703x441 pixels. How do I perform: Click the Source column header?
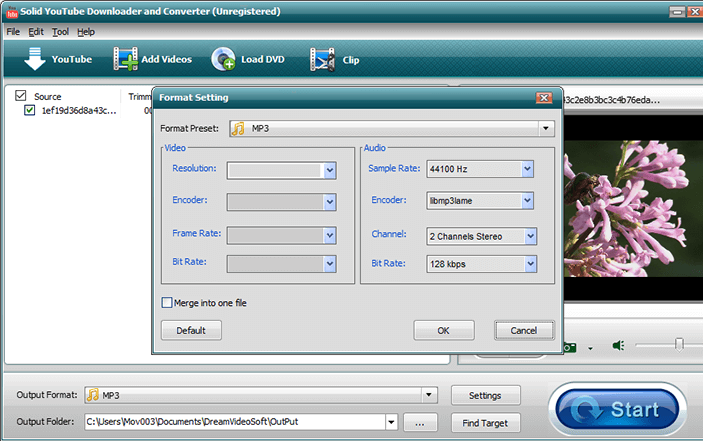coord(48,96)
